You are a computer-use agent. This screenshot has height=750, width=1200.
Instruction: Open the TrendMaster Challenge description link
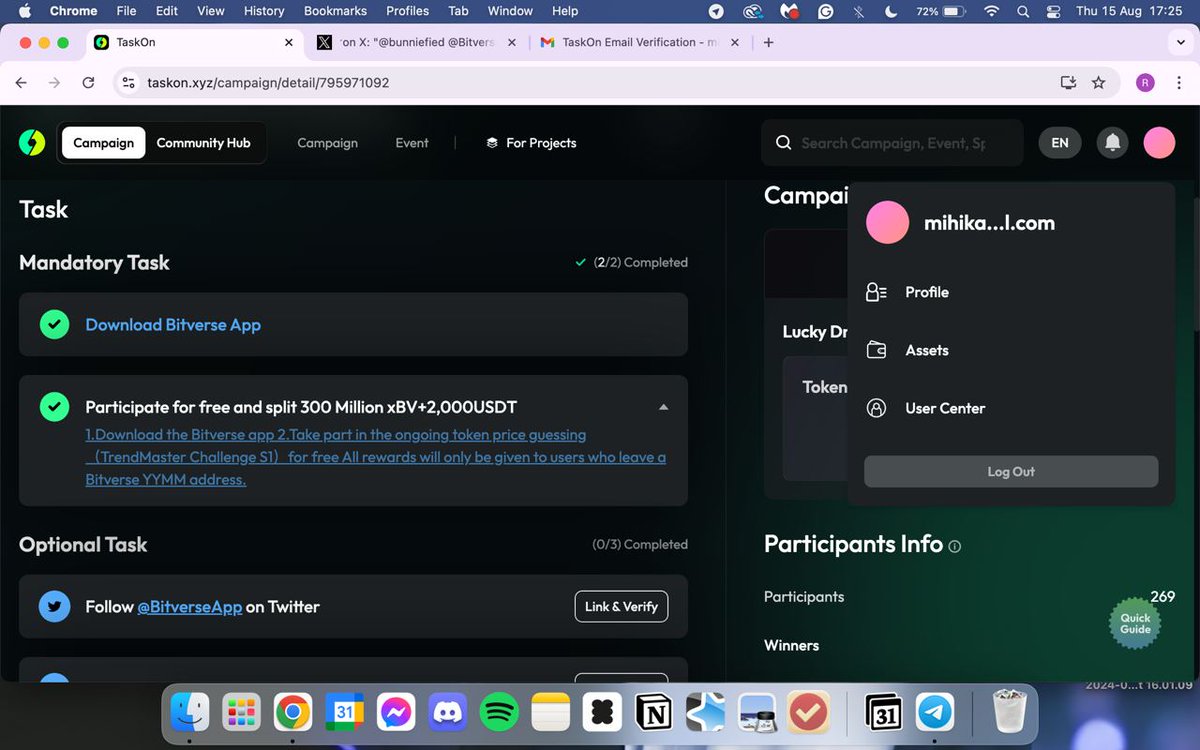tap(375, 457)
